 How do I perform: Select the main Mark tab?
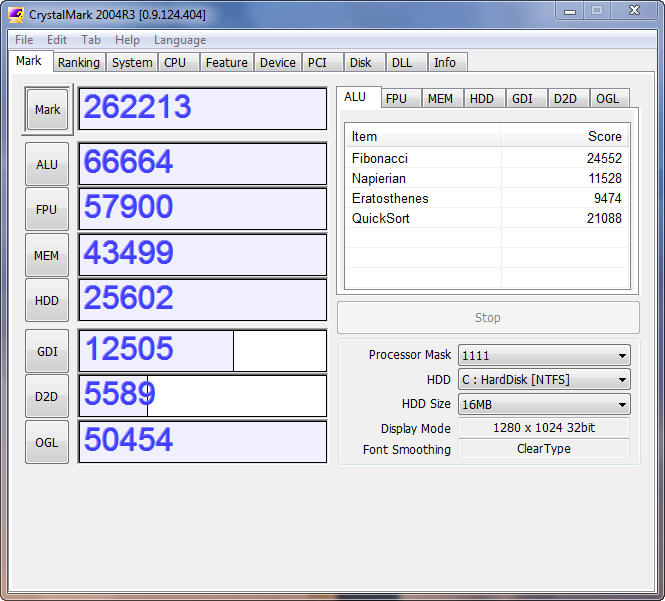[x=29, y=61]
